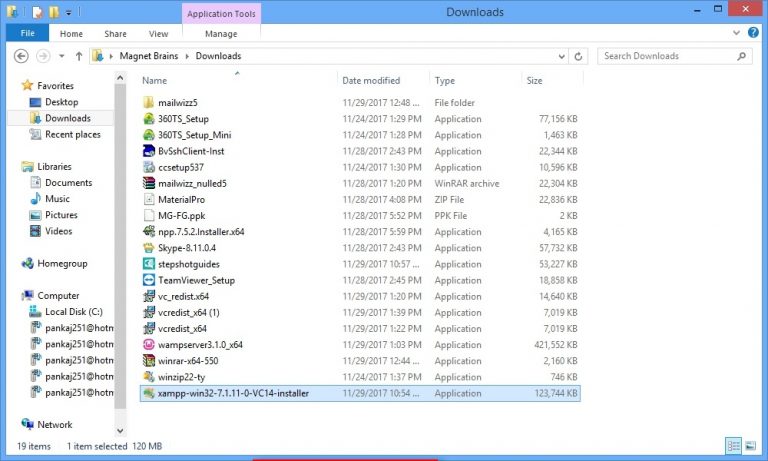The height and width of the screenshot is (461, 768).
Task: Click the xampp-win32 installer icon
Action: (148, 393)
